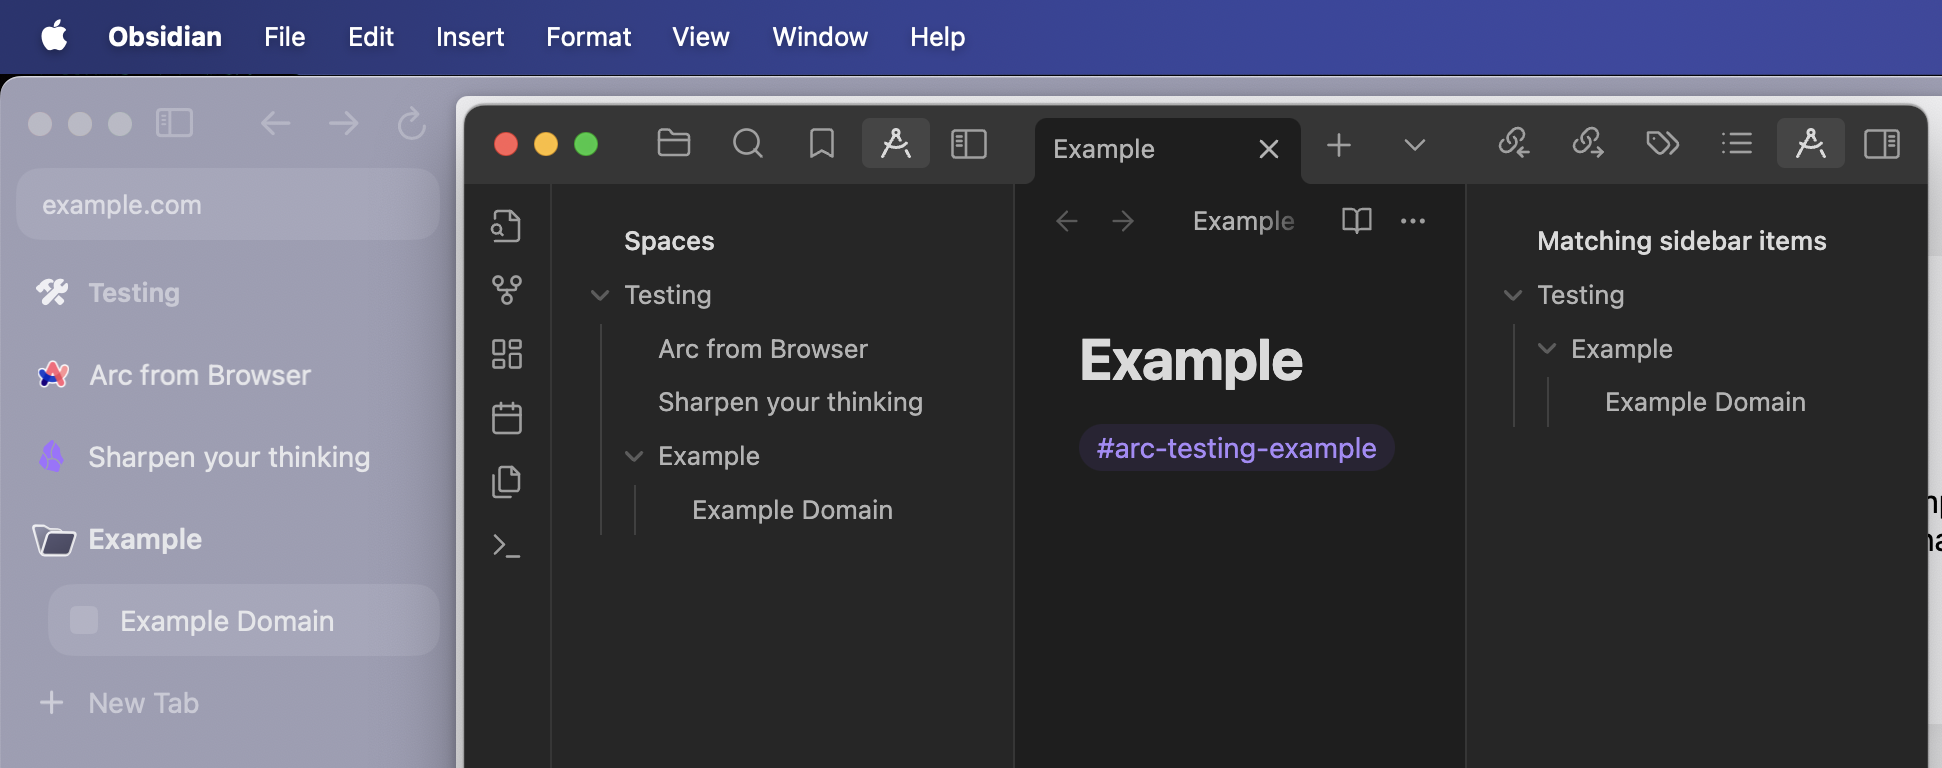
Task: Open the Apple menu
Action: (x=54, y=37)
